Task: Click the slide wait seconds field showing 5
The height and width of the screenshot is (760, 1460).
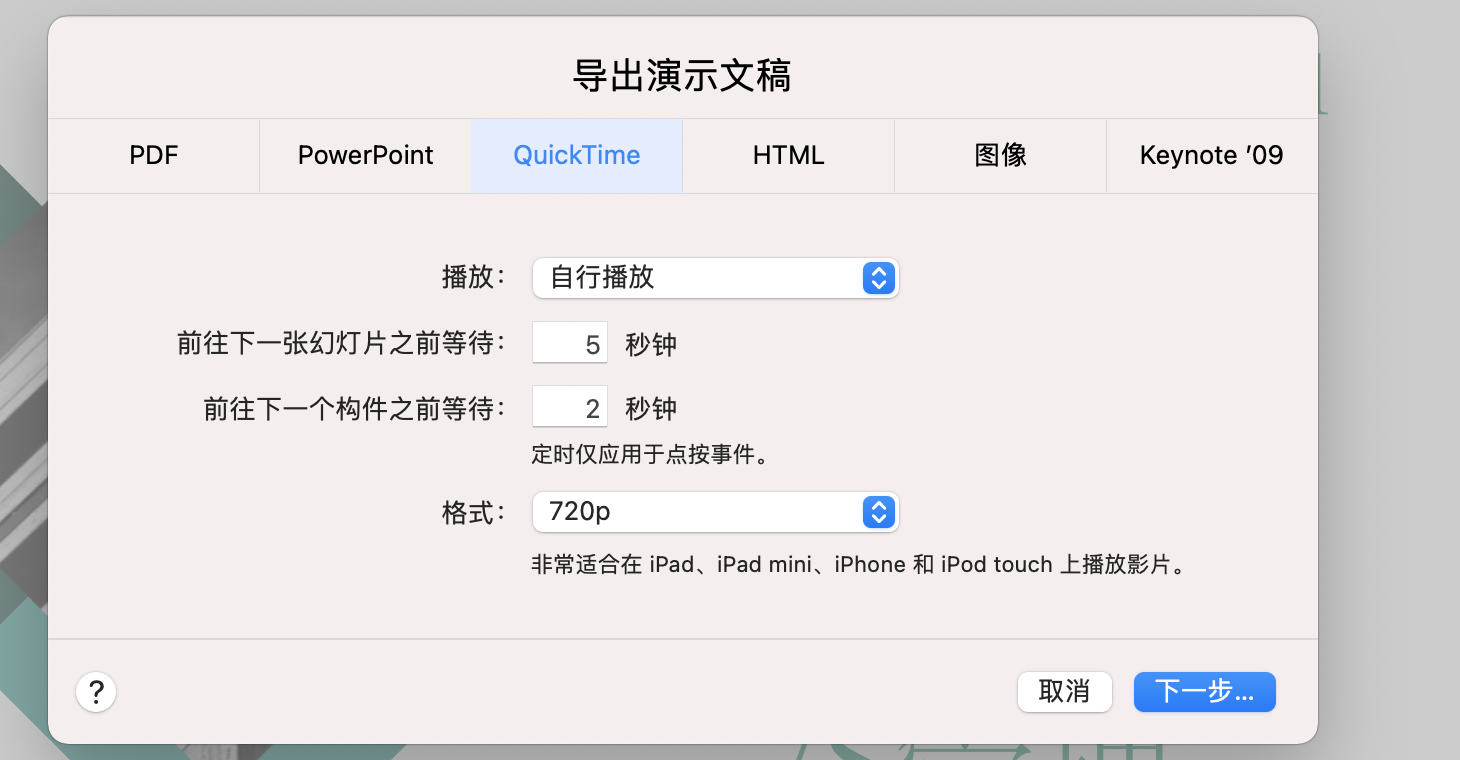Action: tap(570, 343)
